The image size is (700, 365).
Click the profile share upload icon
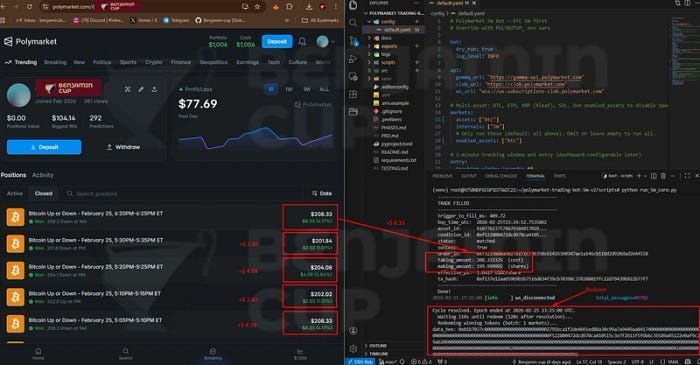[x=154, y=89]
